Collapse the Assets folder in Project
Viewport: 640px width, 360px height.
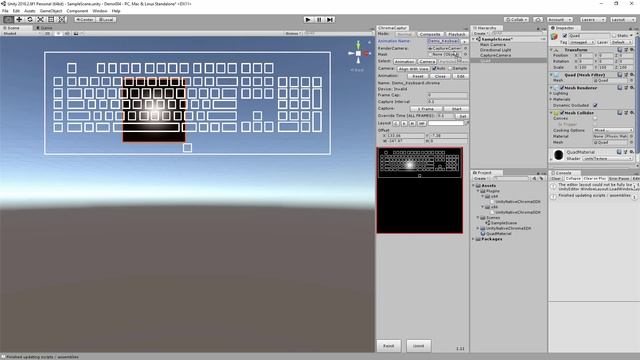(474, 186)
